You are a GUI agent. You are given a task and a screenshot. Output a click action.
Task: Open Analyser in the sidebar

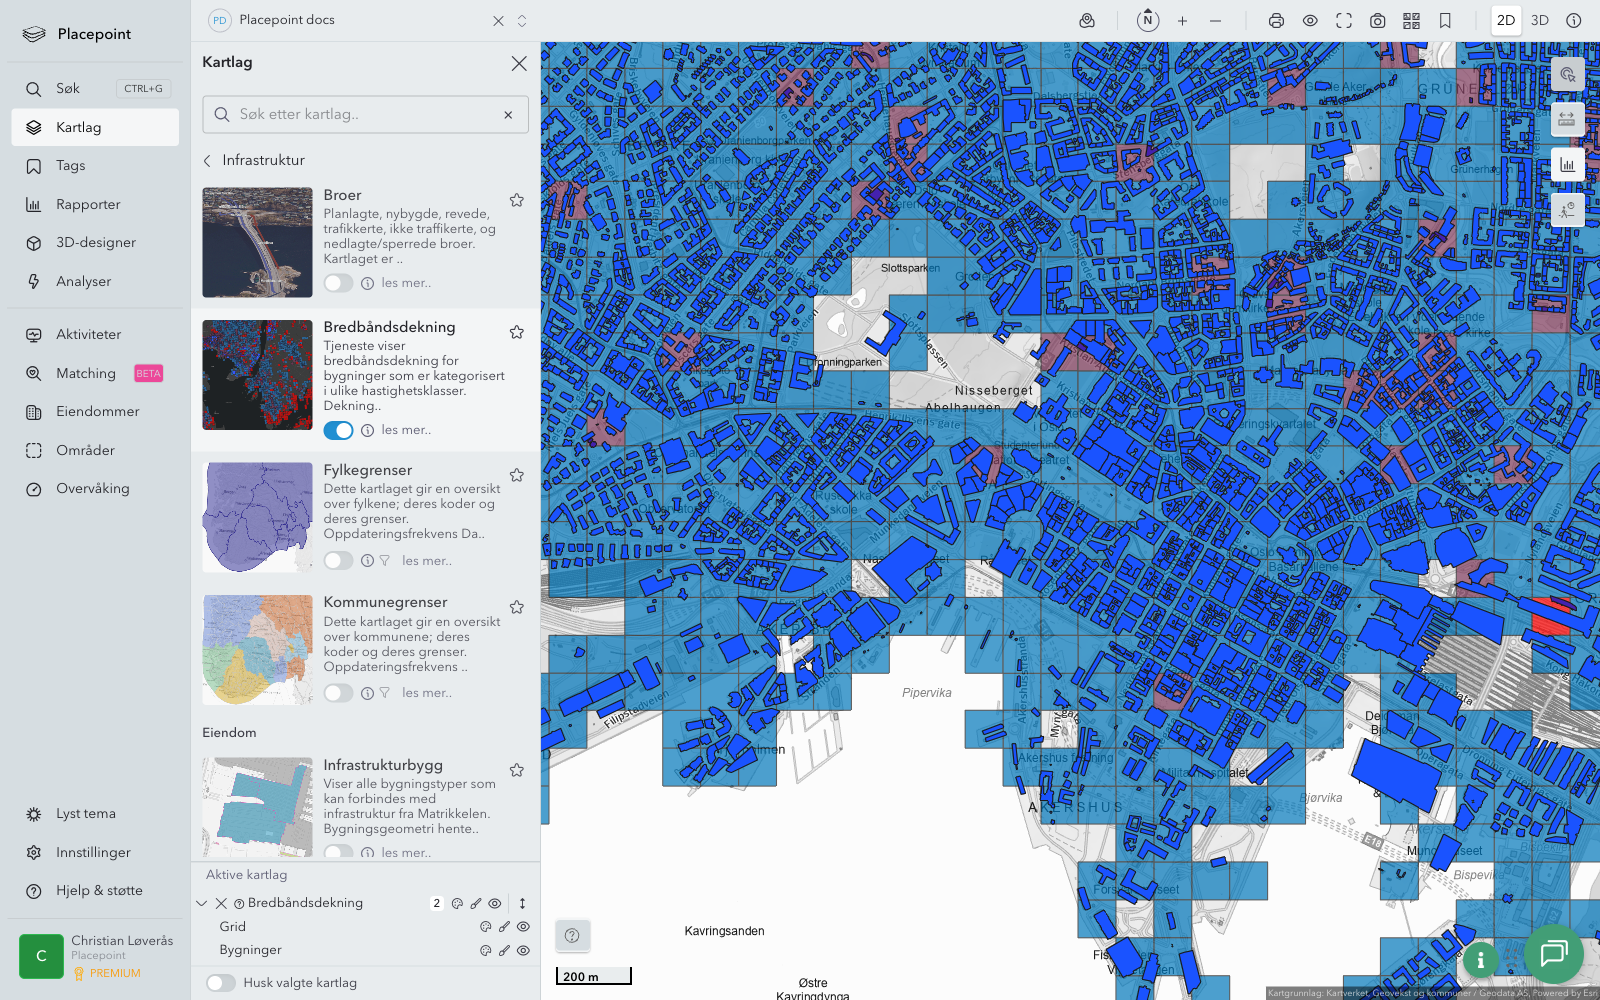tap(84, 282)
